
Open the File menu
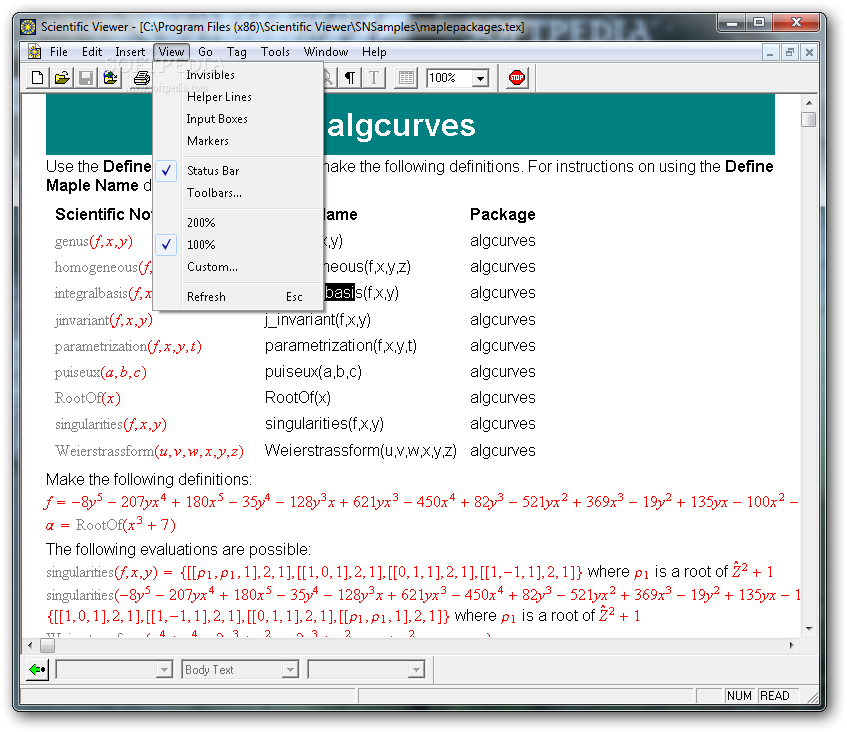coord(58,52)
